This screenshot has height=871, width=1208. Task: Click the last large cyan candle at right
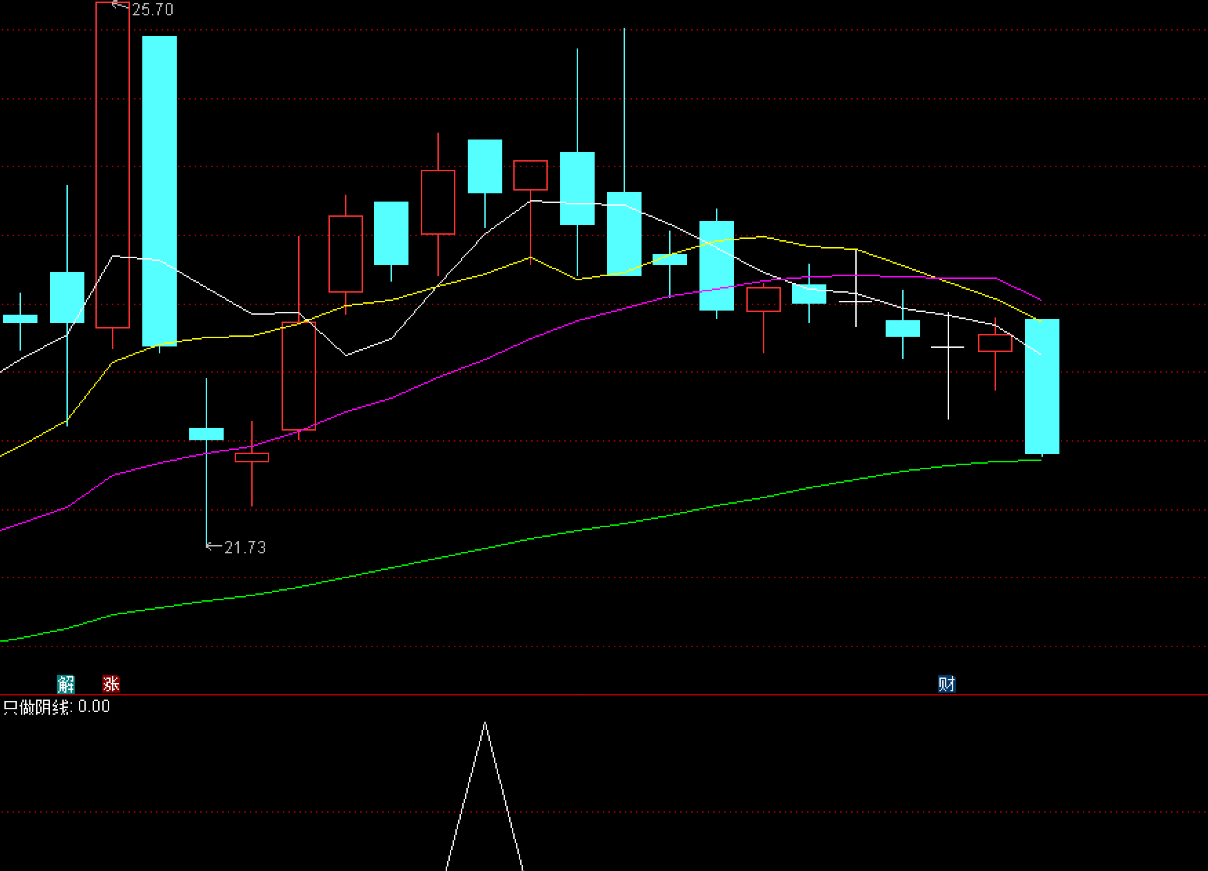[1042, 386]
